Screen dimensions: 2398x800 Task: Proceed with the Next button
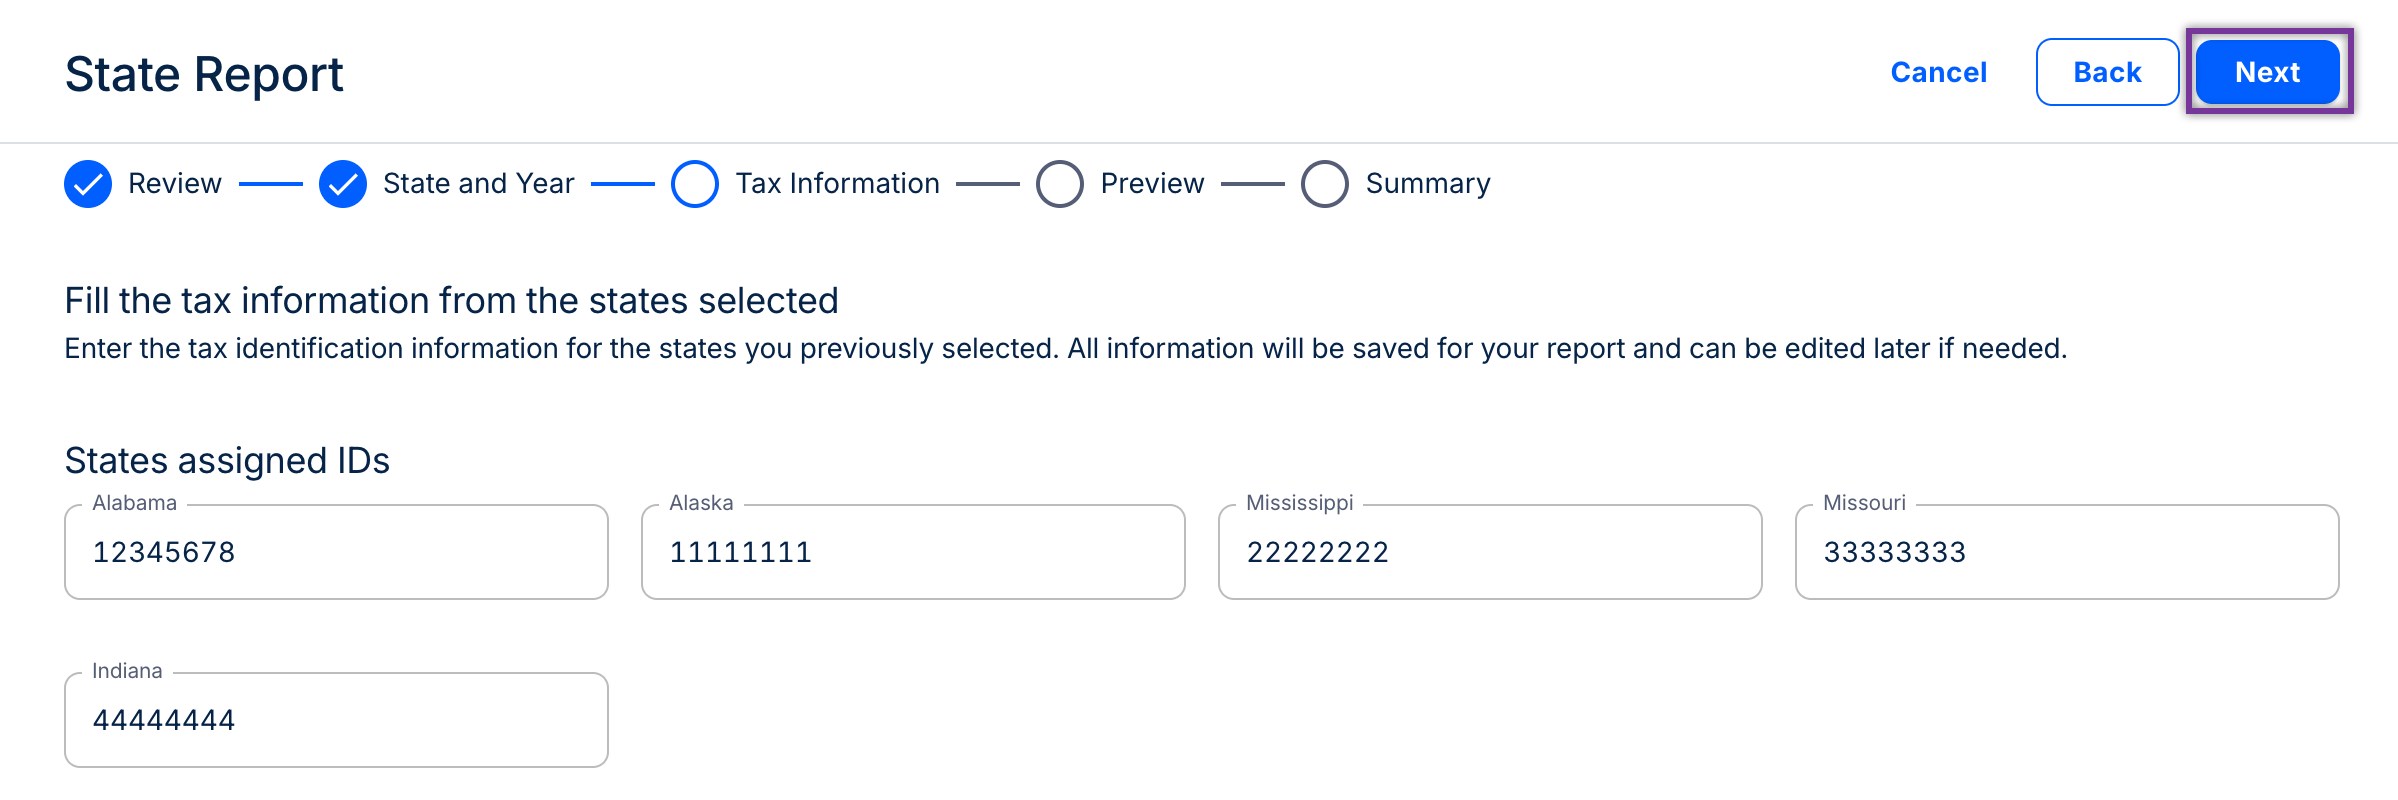2267,72
